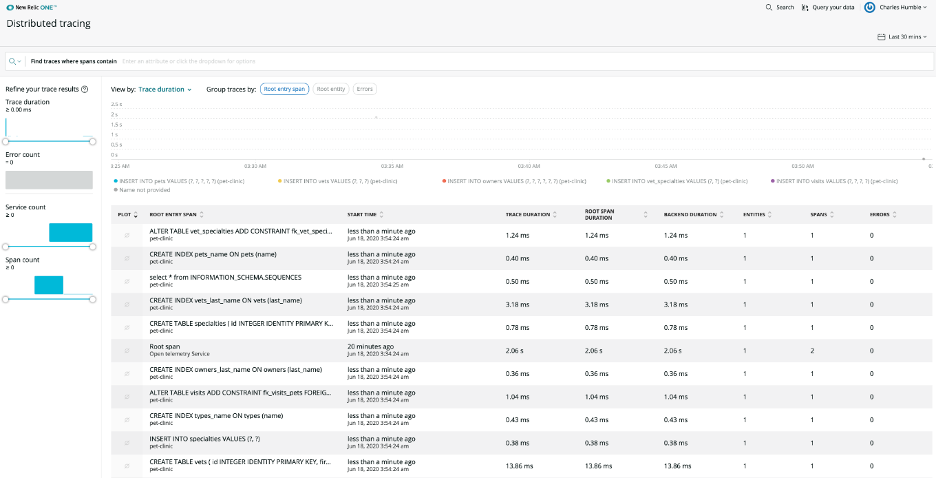Viewport: 936px width, 478px height.
Task: Open ALTER TABLE vet_specialties ADD CONSTRAINT trace
Action: [241, 232]
